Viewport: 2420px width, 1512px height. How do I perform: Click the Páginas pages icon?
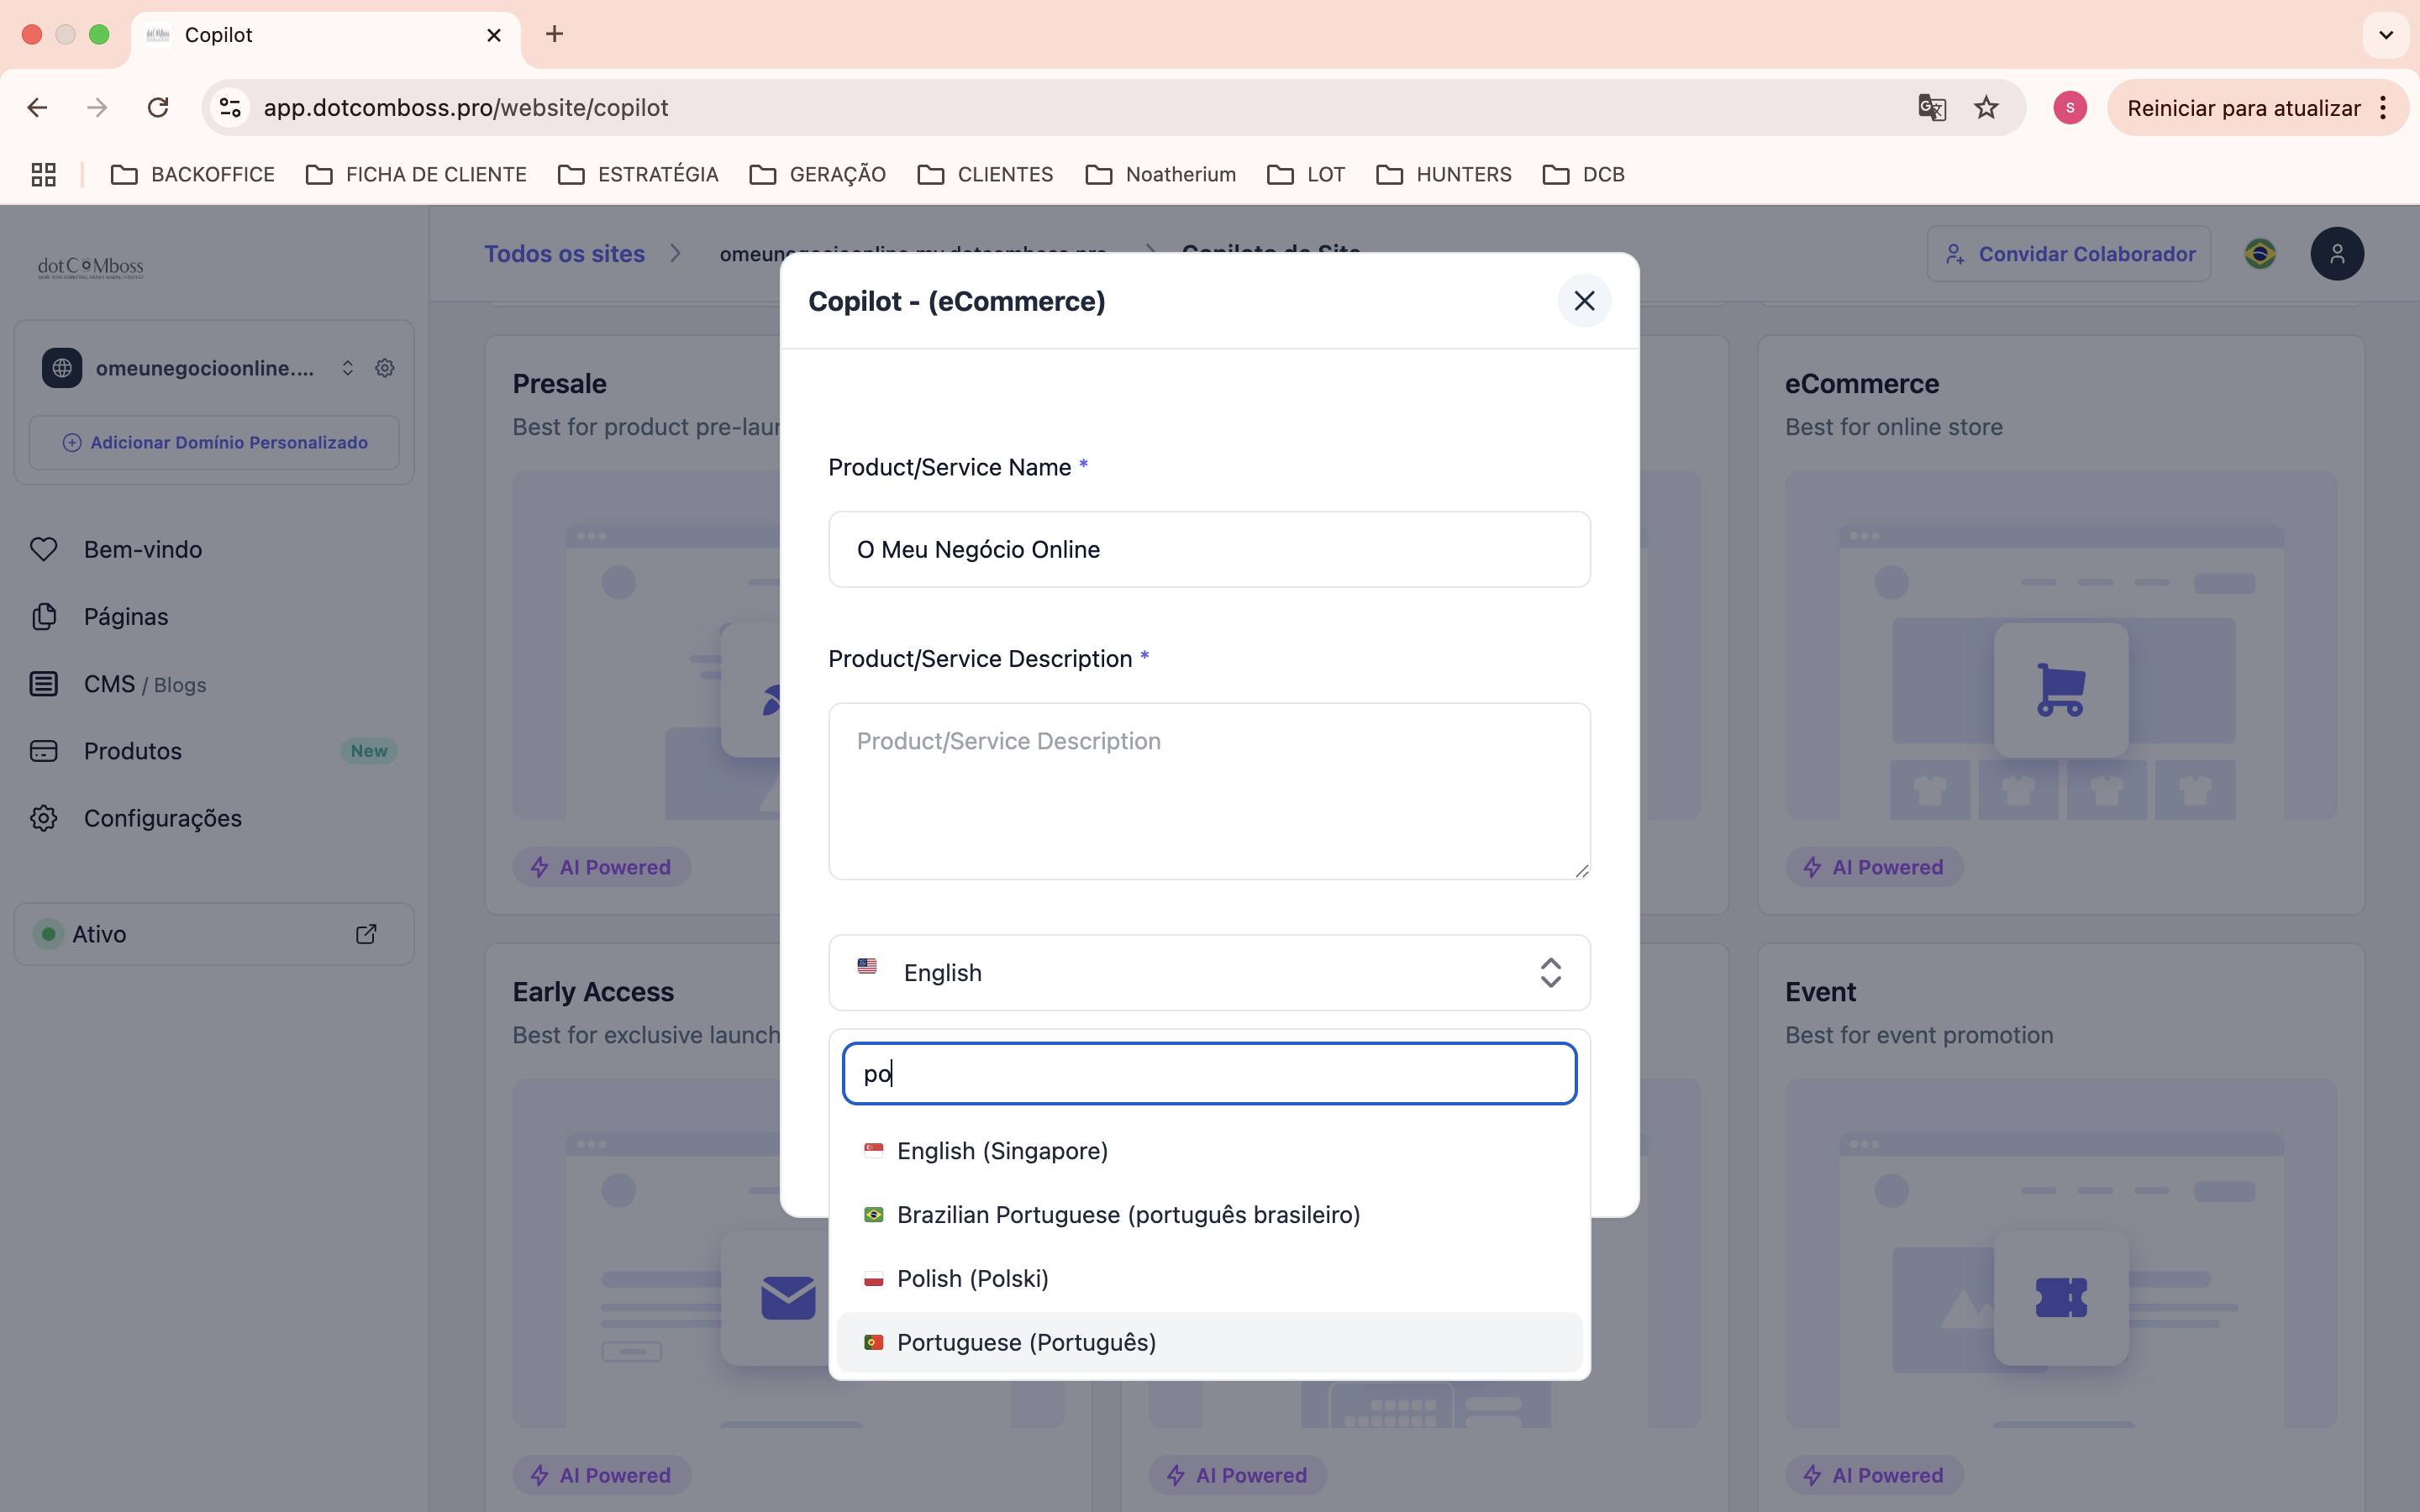pyautogui.click(x=44, y=616)
